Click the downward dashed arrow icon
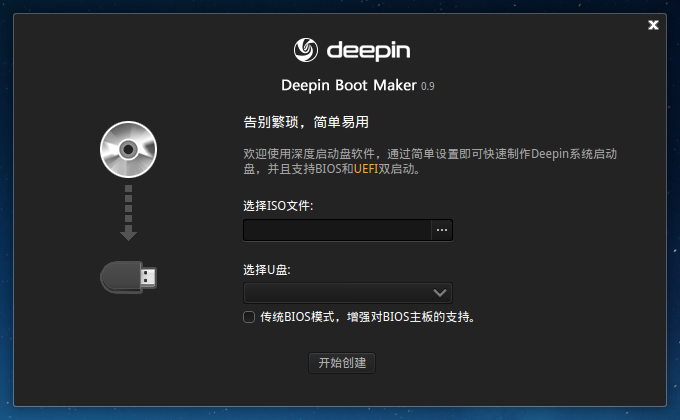Image resolution: width=680 pixels, height=420 pixels. (x=128, y=213)
